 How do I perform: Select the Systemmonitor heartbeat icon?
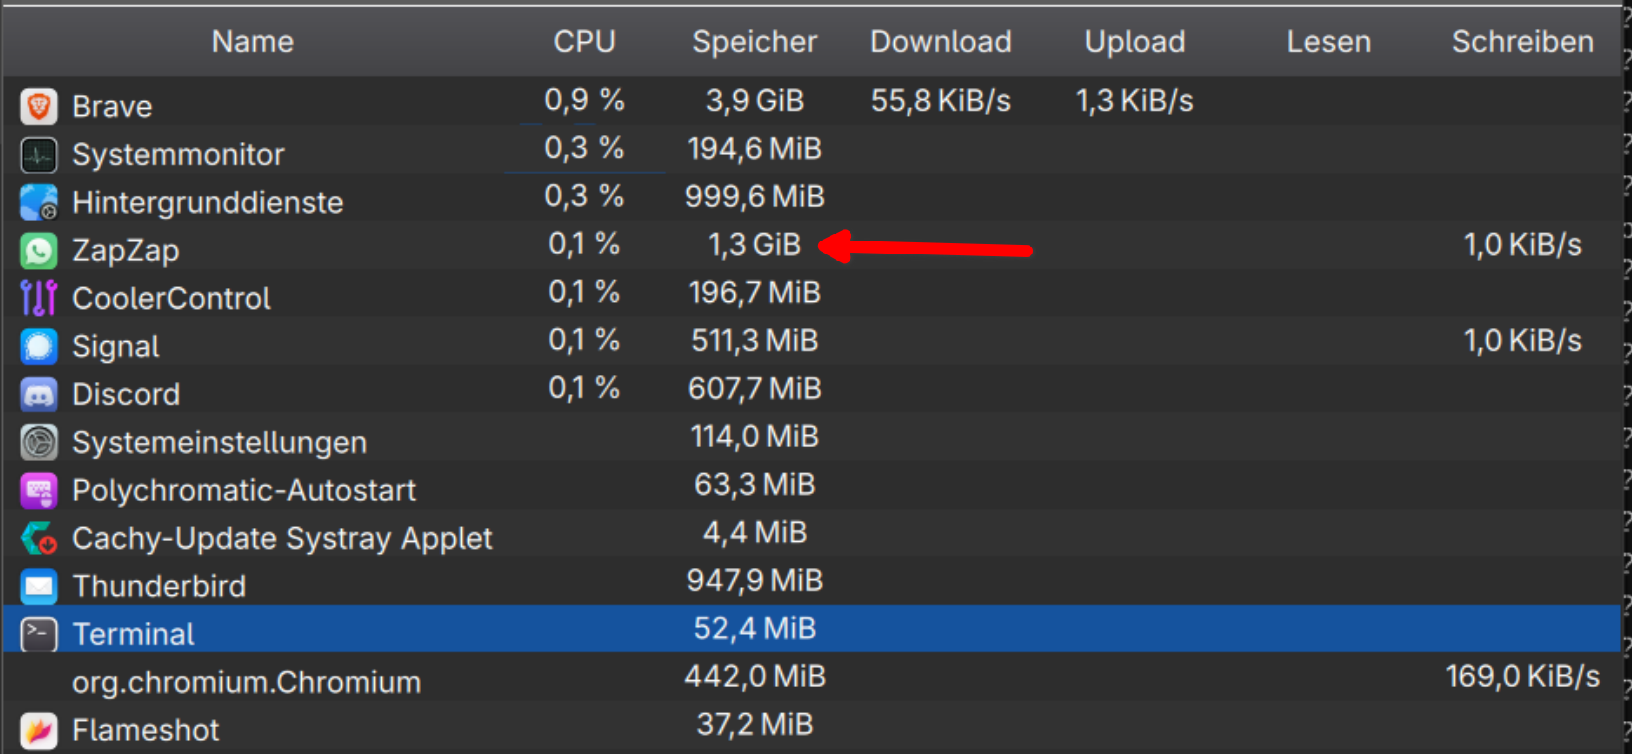tap(39, 154)
